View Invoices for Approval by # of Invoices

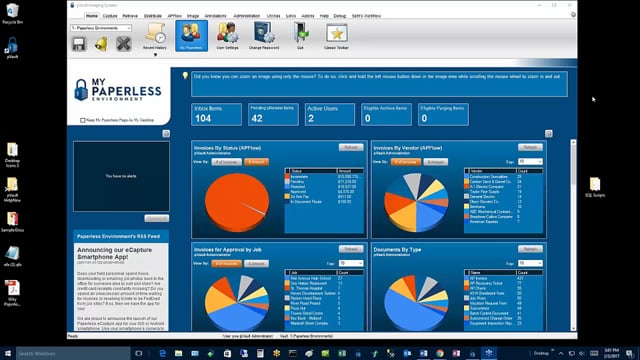click(x=227, y=264)
